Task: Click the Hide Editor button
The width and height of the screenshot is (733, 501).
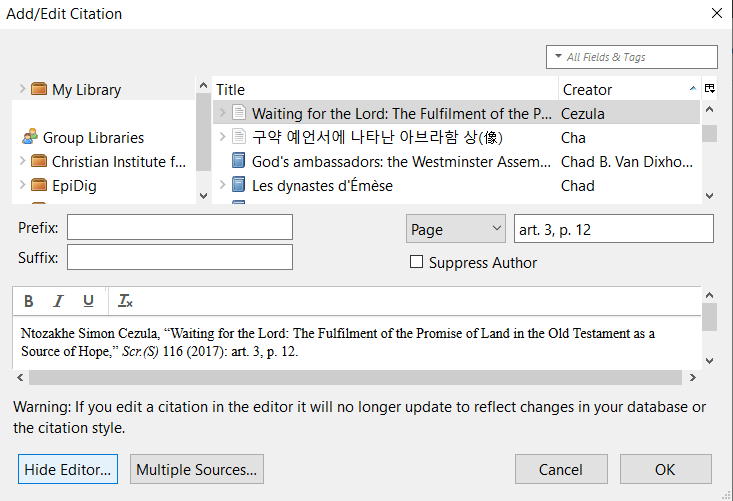Action: click(x=68, y=469)
